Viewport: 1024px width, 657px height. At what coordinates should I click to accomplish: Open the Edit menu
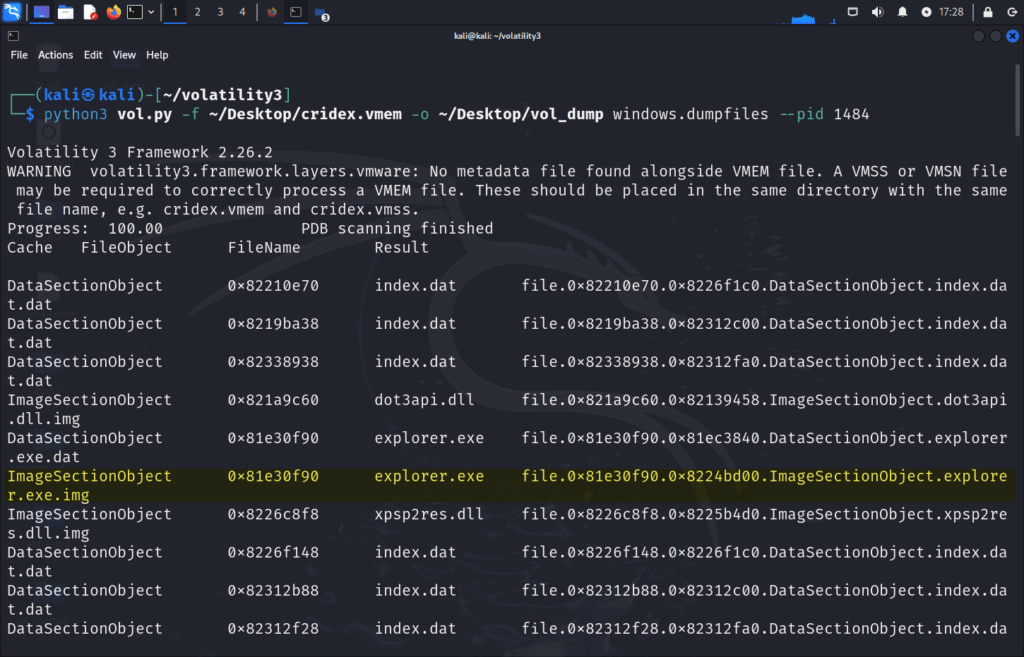tap(93, 55)
